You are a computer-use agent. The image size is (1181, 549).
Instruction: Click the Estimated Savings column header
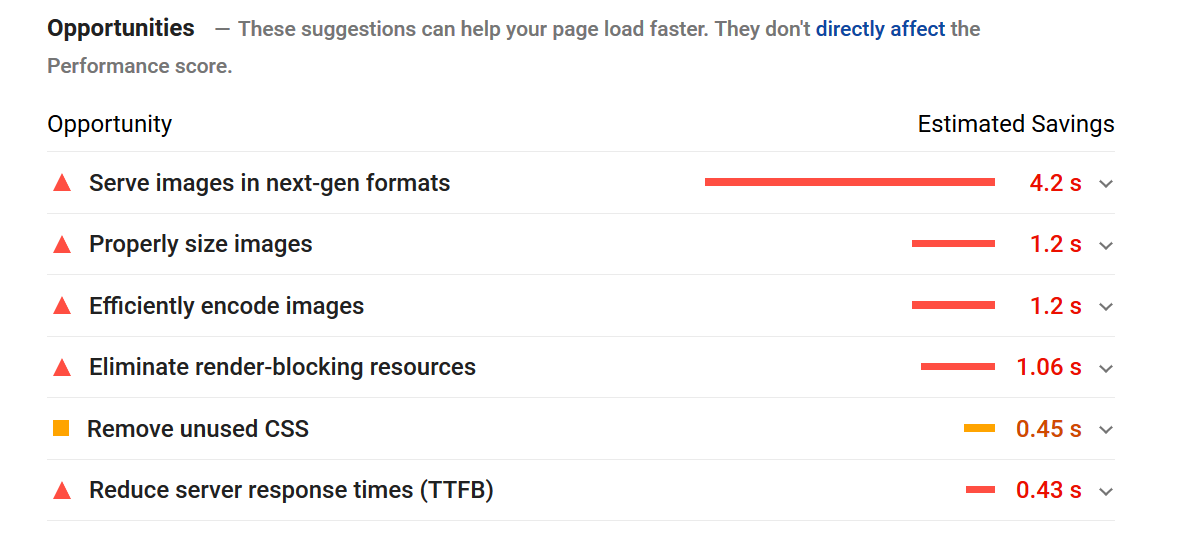click(x=1016, y=124)
